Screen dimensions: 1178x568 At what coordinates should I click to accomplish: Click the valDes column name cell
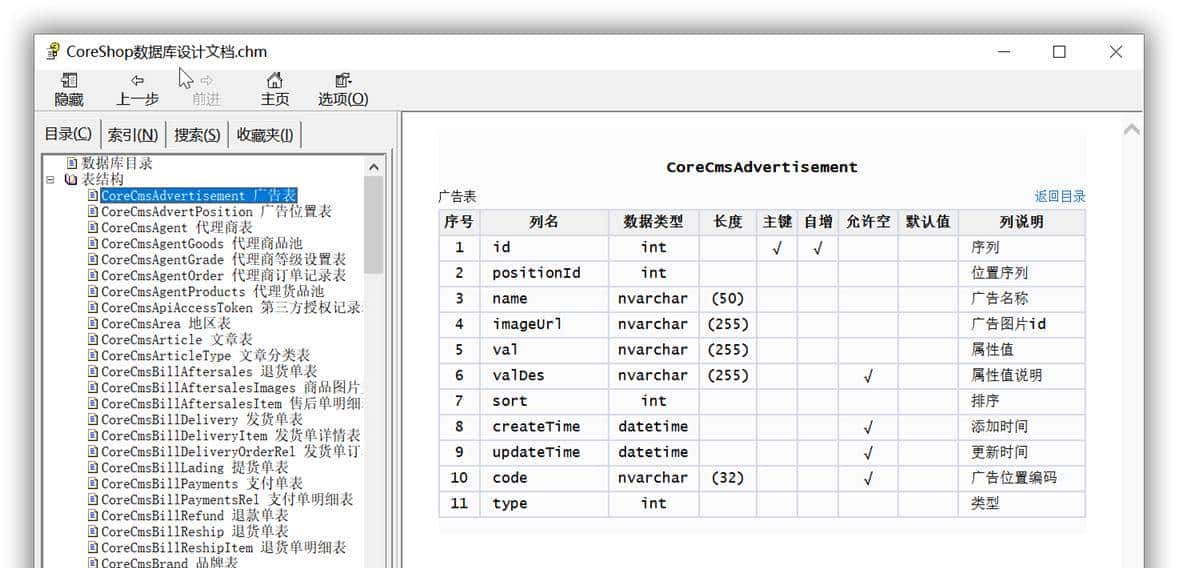pos(545,375)
